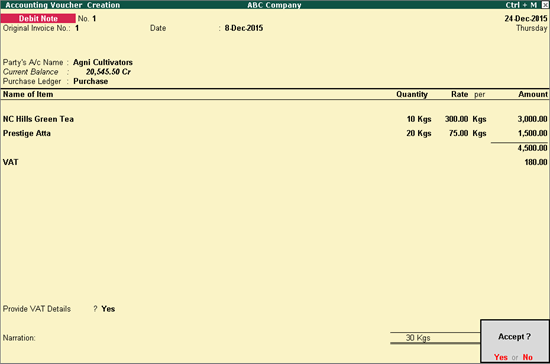Toggle Provide VAT Details Yes value
The image size is (550, 364).
pos(108,309)
